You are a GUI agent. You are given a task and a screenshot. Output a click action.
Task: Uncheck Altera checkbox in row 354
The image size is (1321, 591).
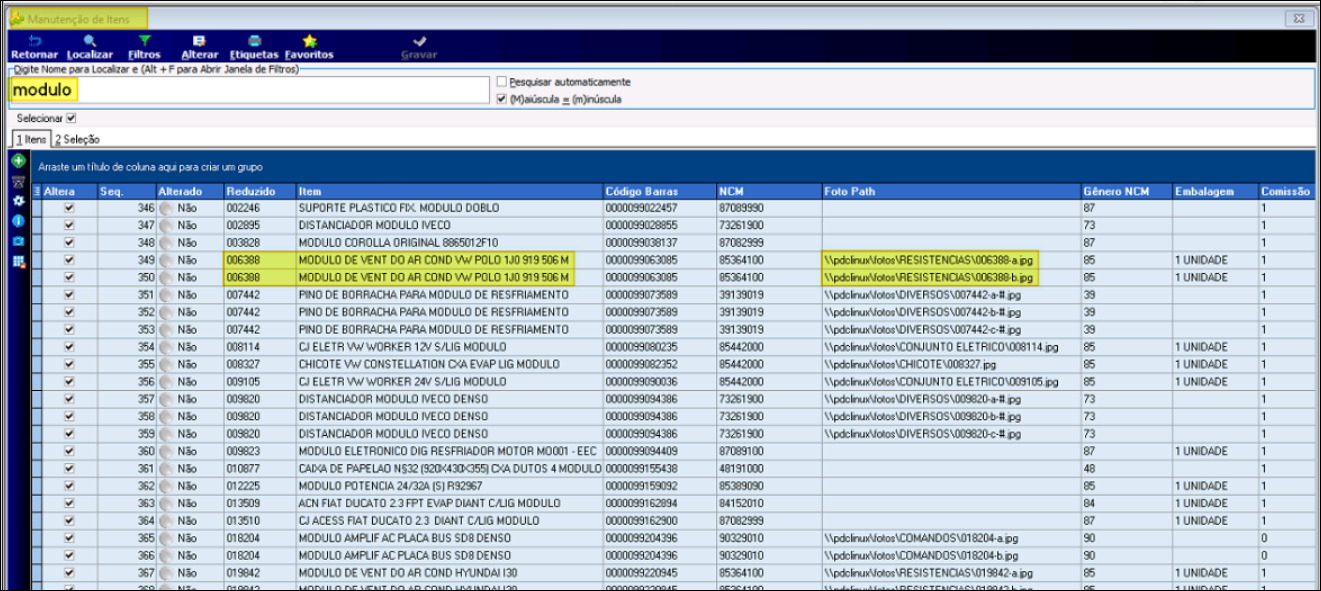click(69, 347)
